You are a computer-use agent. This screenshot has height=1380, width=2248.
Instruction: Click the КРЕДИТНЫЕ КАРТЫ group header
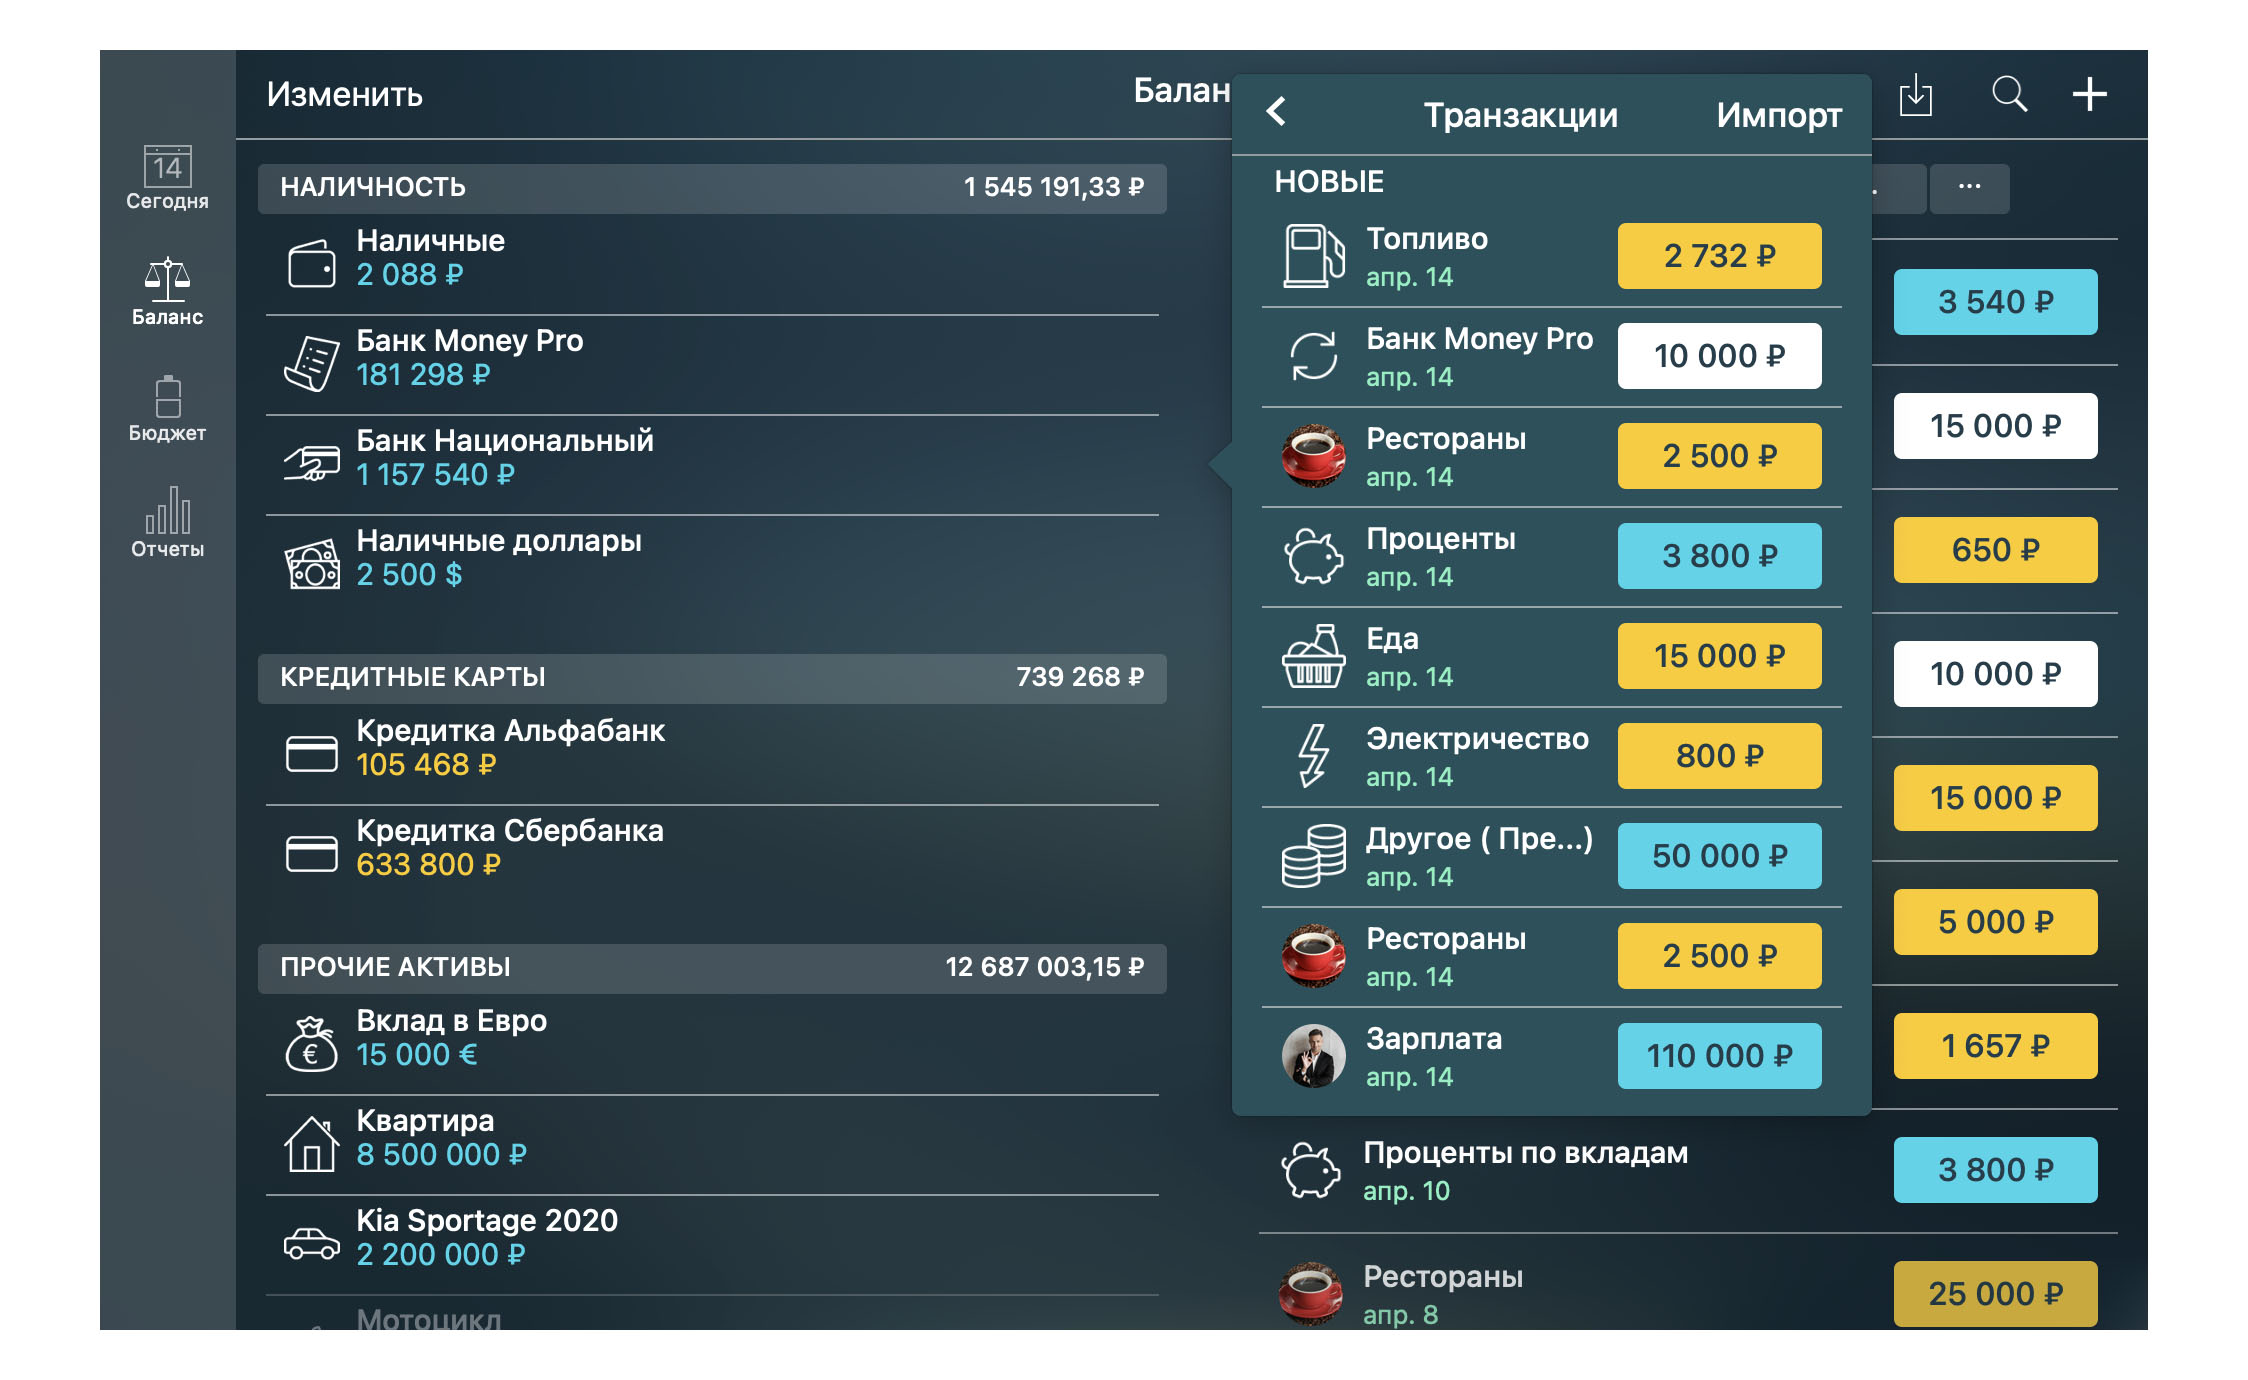point(712,678)
